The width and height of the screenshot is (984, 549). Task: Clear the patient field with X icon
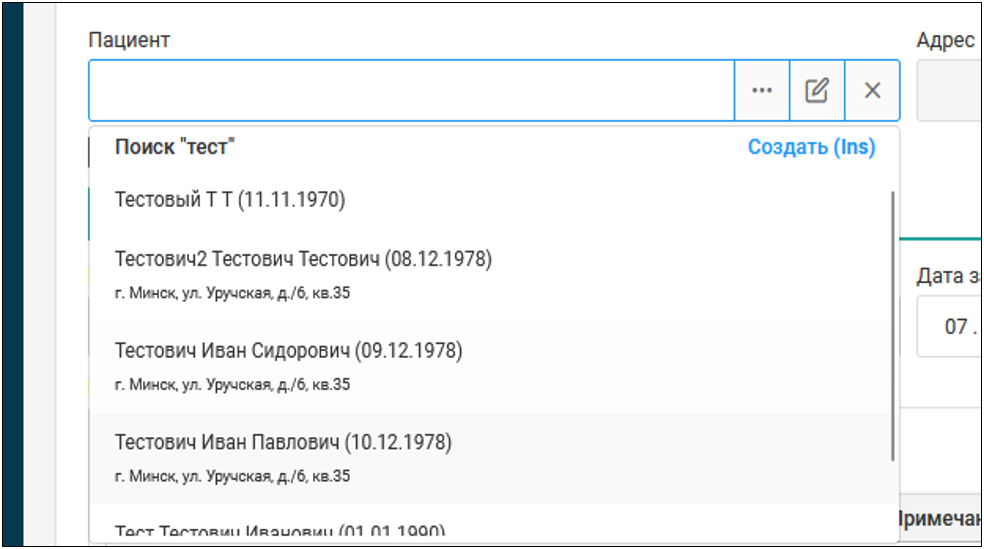[872, 91]
